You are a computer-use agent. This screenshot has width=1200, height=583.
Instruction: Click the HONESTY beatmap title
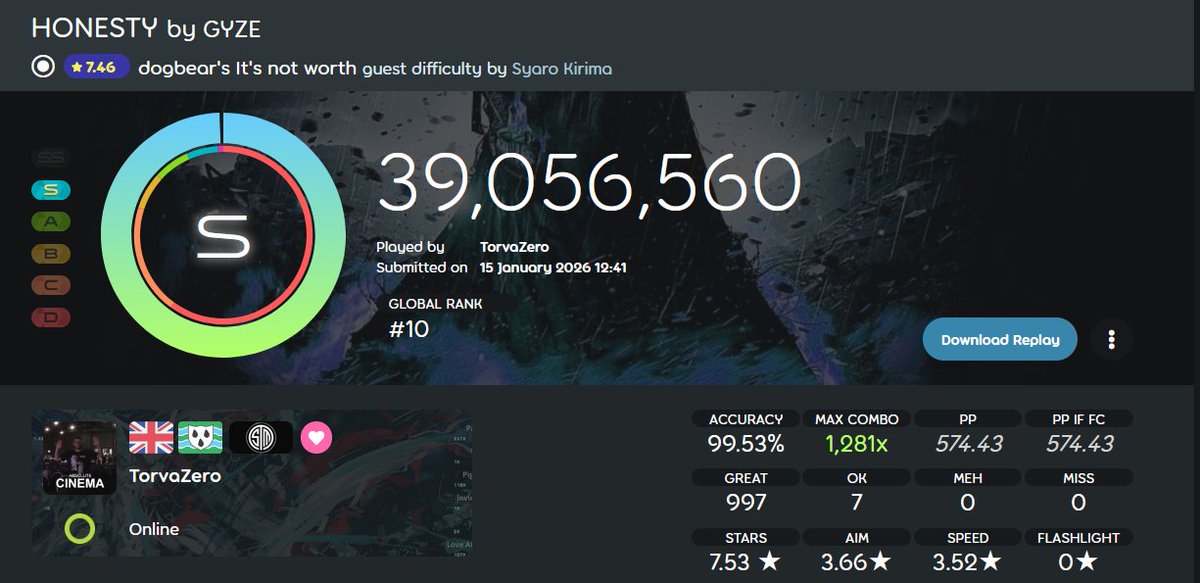(x=94, y=28)
